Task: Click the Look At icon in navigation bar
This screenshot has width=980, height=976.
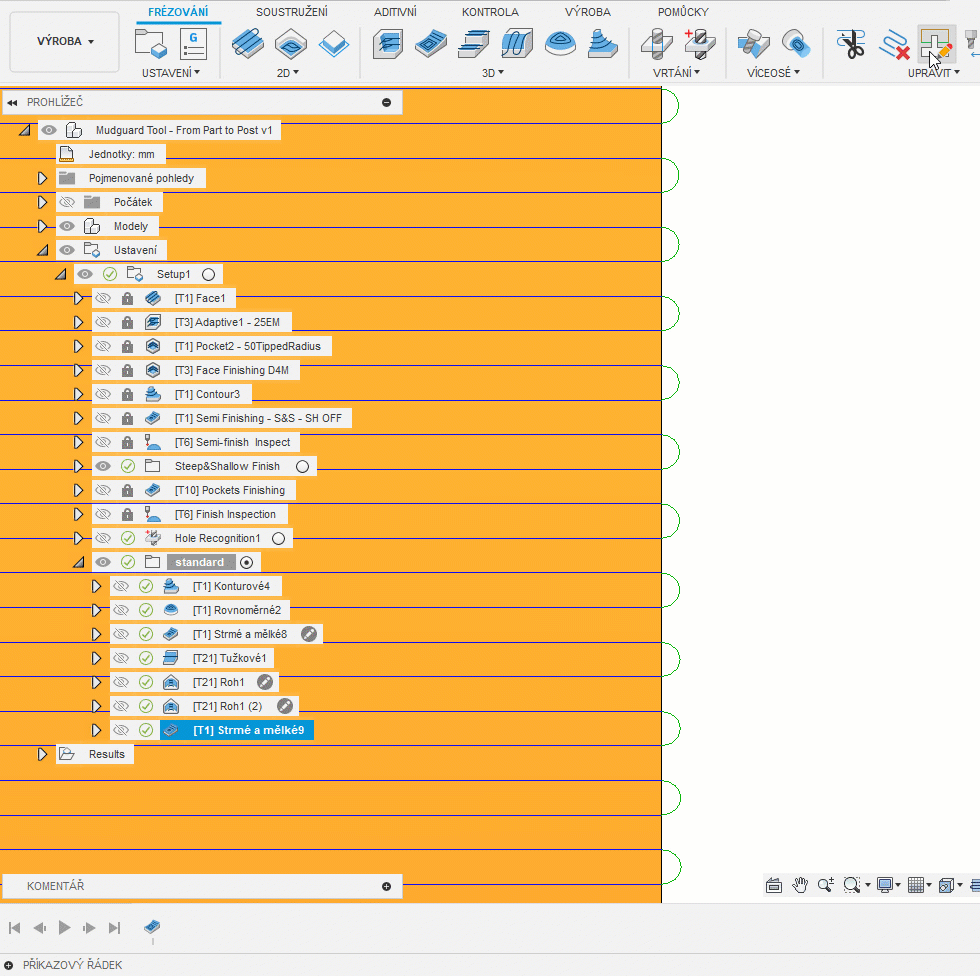Action: [773, 885]
